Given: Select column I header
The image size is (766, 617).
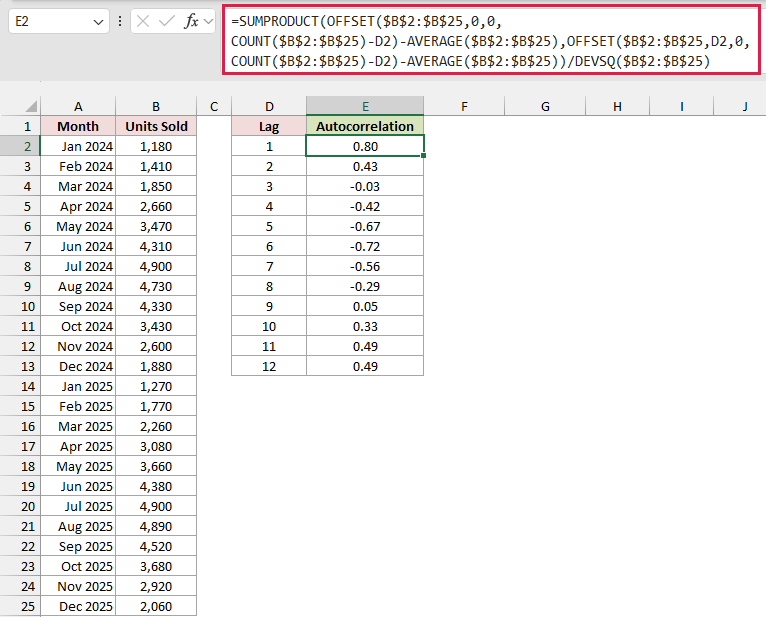Looking at the screenshot, I should point(681,106).
